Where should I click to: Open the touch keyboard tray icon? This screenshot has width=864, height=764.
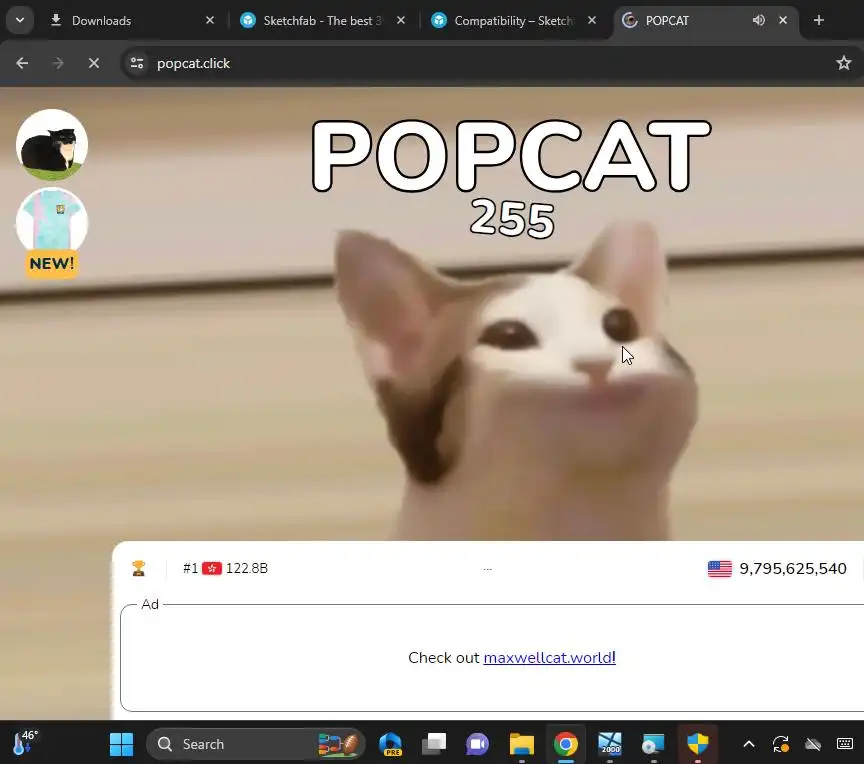pos(845,744)
